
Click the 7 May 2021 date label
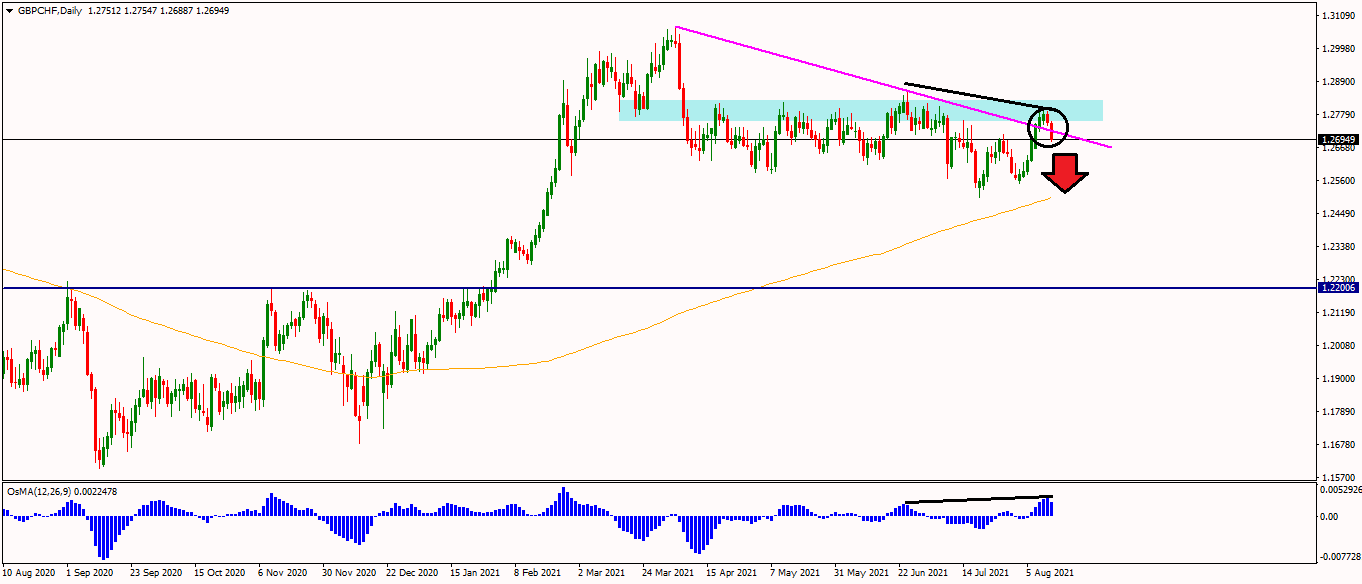(x=794, y=573)
